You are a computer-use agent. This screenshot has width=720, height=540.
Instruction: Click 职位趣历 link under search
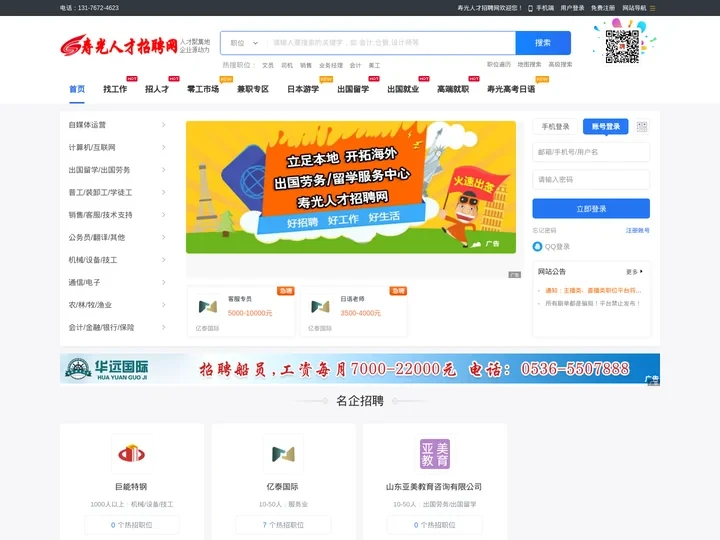click(x=499, y=65)
